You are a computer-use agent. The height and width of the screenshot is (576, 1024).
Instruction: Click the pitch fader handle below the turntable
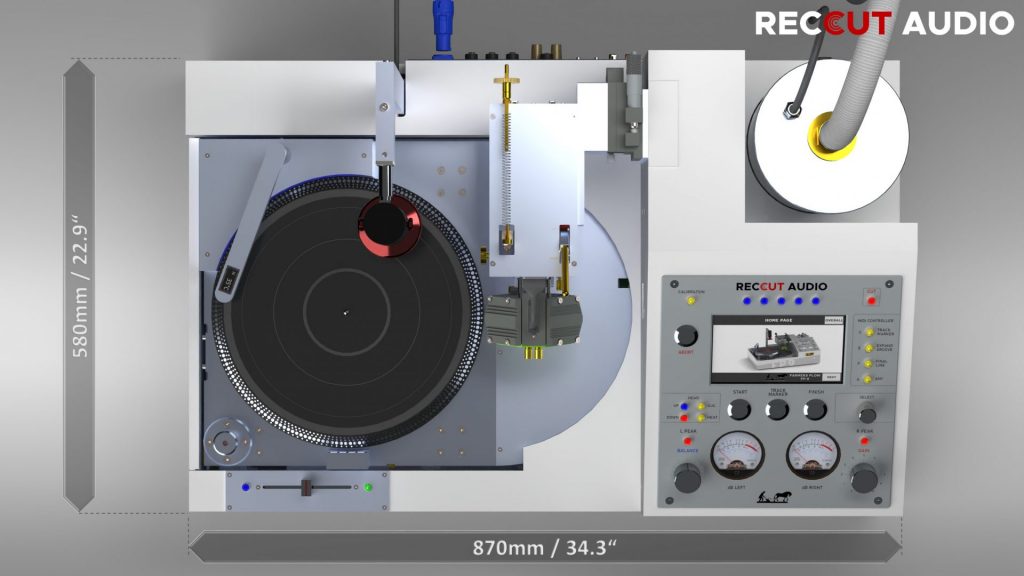(306, 487)
